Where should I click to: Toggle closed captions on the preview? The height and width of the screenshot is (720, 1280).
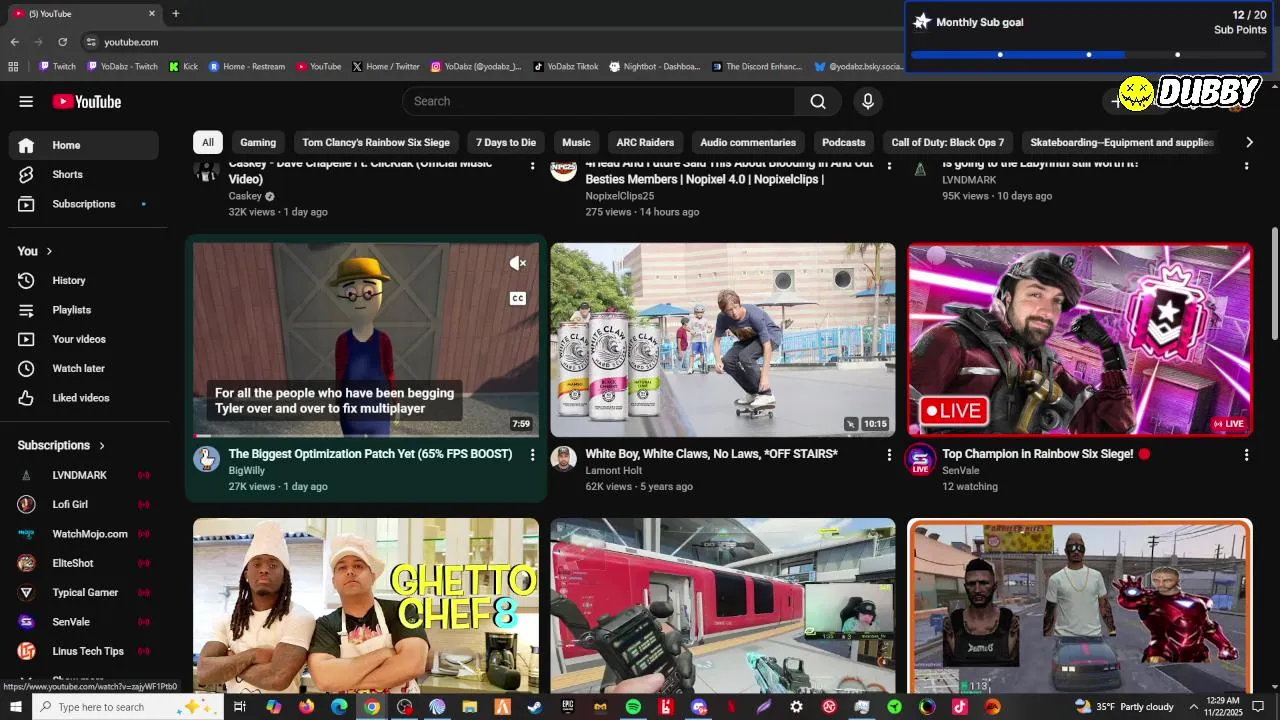(518, 298)
